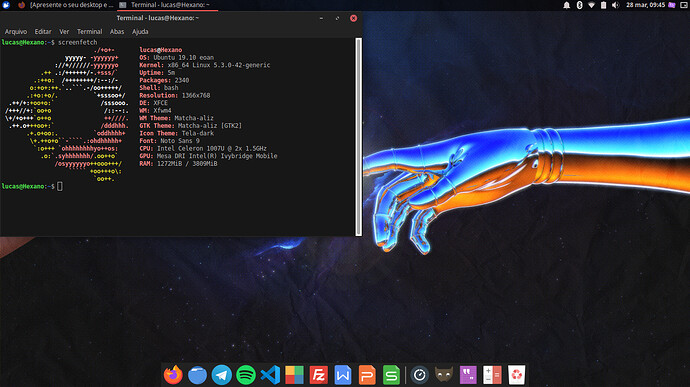This screenshot has width=690, height=387.
Task: Switch to Firefox 'Apresente o seu desktop' taskbar window
Action: tap(65, 5)
